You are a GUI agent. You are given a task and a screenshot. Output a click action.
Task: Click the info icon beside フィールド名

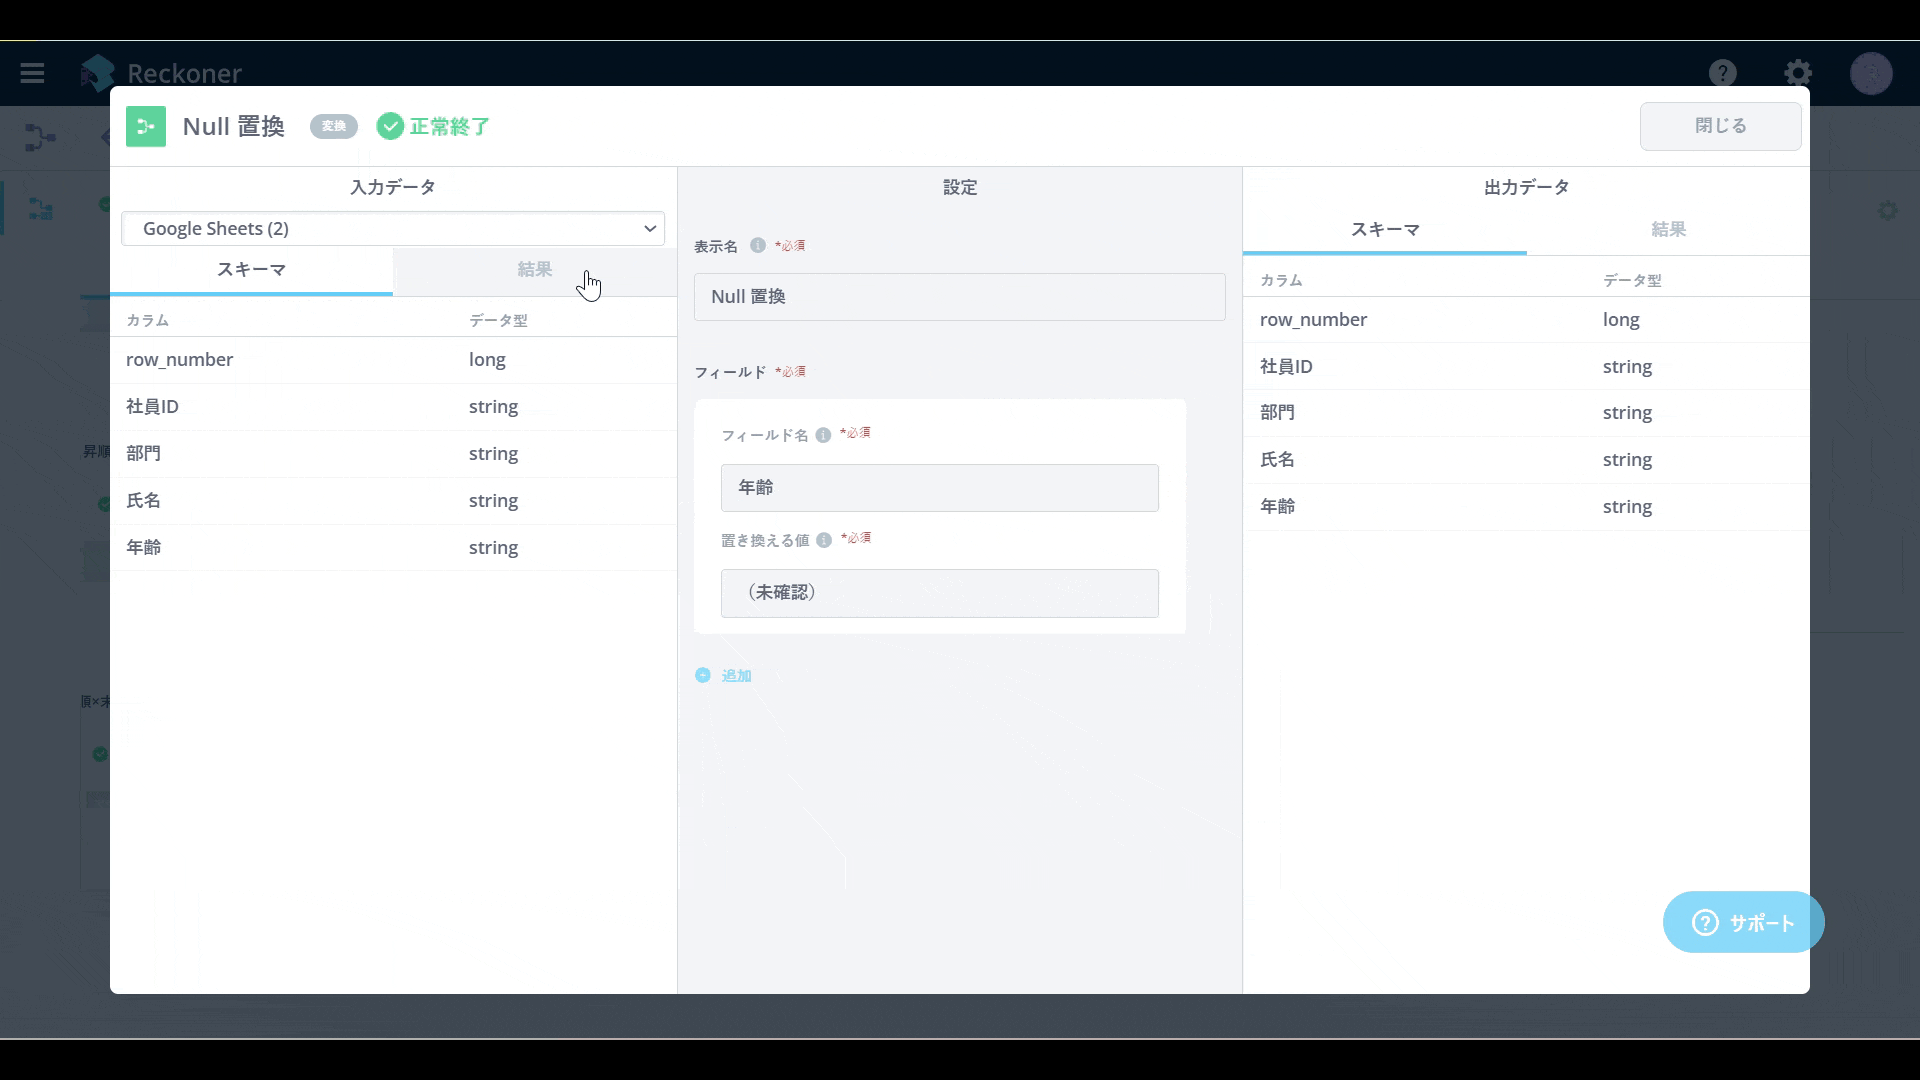[x=823, y=435]
